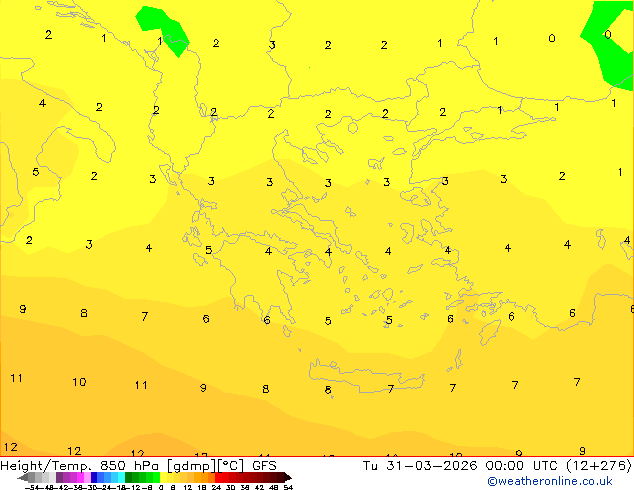This screenshot has height=490, width=634.
Task: Click the legend label 54
Action: pos(288,487)
